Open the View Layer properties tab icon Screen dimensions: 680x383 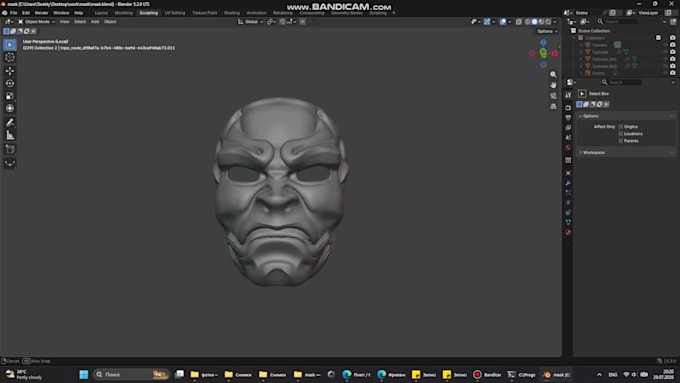pyautogui.click(x=568, y=128)
